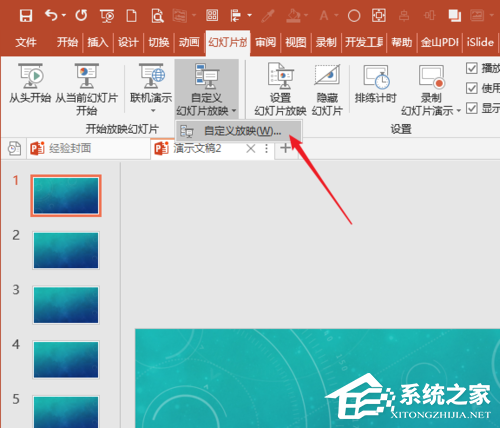Click the three-dot menu on 演示文稿2 tab
The image size is (500, 428).
pos(266,148)
